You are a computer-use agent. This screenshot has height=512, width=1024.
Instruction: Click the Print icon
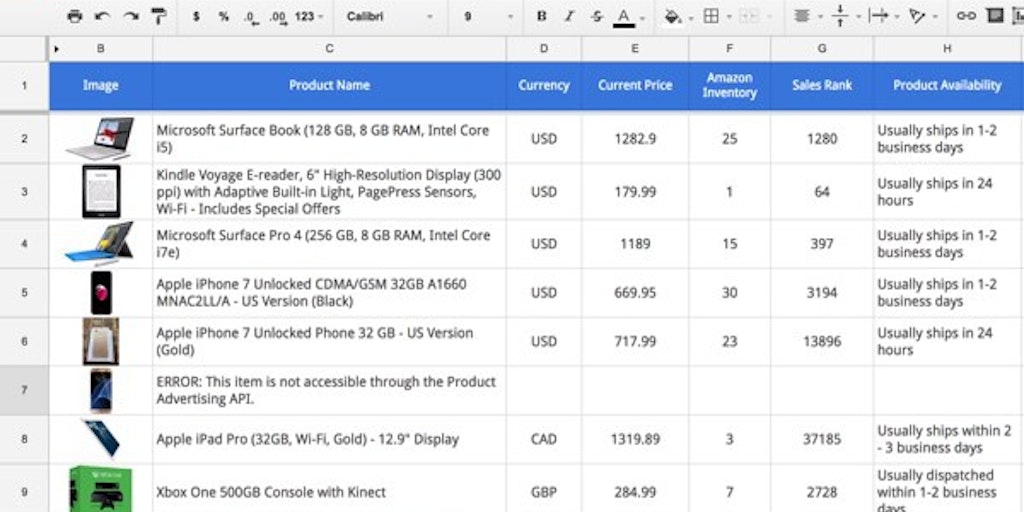74,16
